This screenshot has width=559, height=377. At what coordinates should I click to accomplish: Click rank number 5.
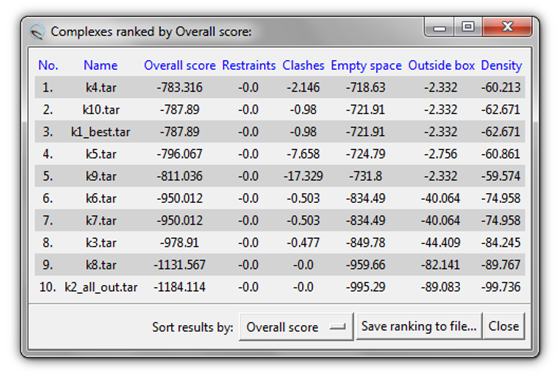pos(48,176)
